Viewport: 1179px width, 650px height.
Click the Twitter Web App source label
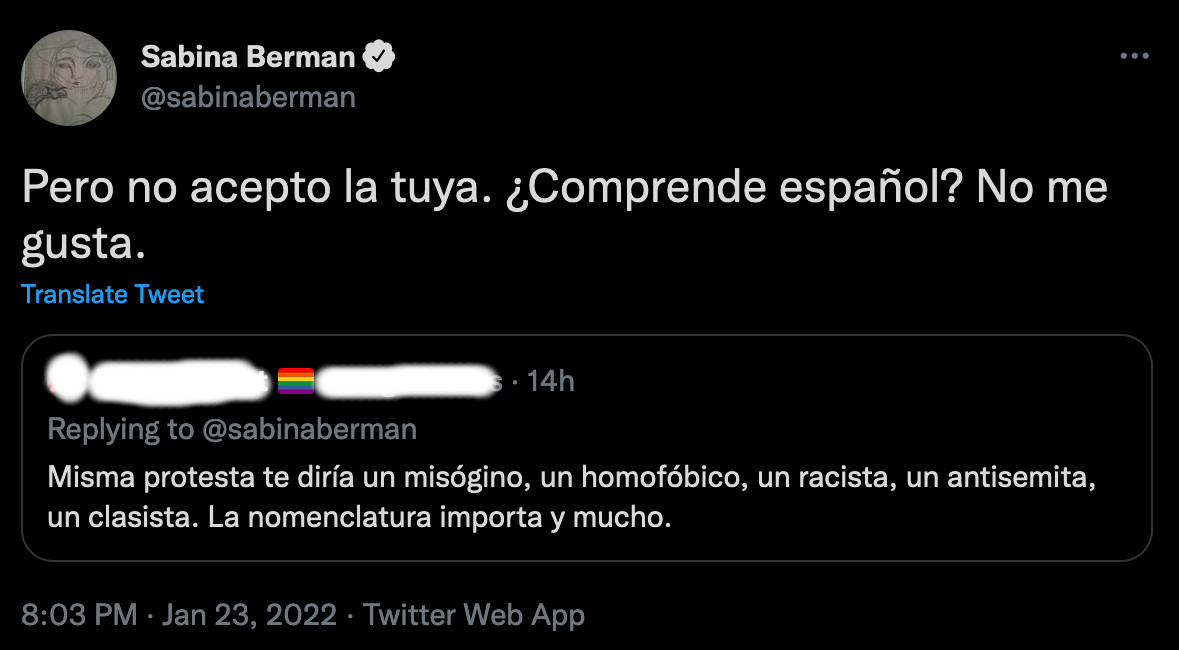[477, 615]
